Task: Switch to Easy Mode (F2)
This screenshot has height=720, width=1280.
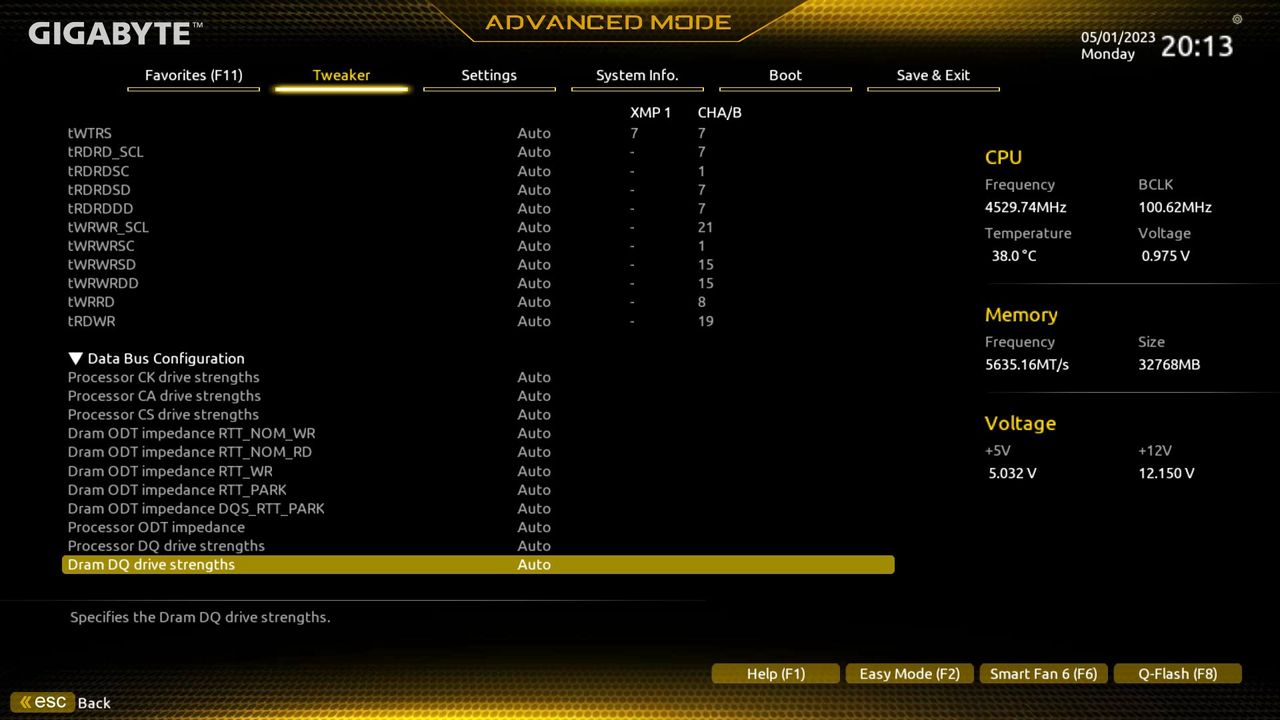Action: pyautogui.click(x=909, y=674)
